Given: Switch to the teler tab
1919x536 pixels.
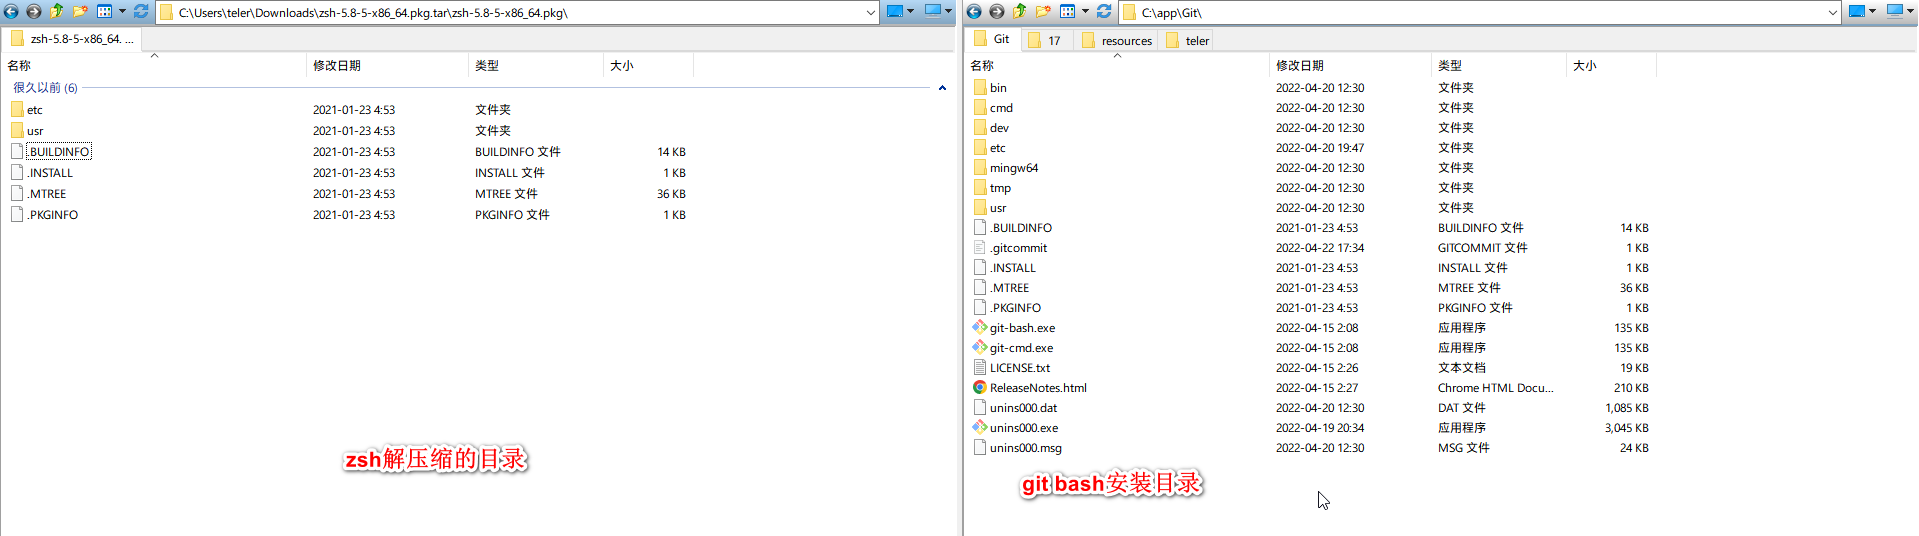Looking at the screenshot, I should pos(1187,40).
